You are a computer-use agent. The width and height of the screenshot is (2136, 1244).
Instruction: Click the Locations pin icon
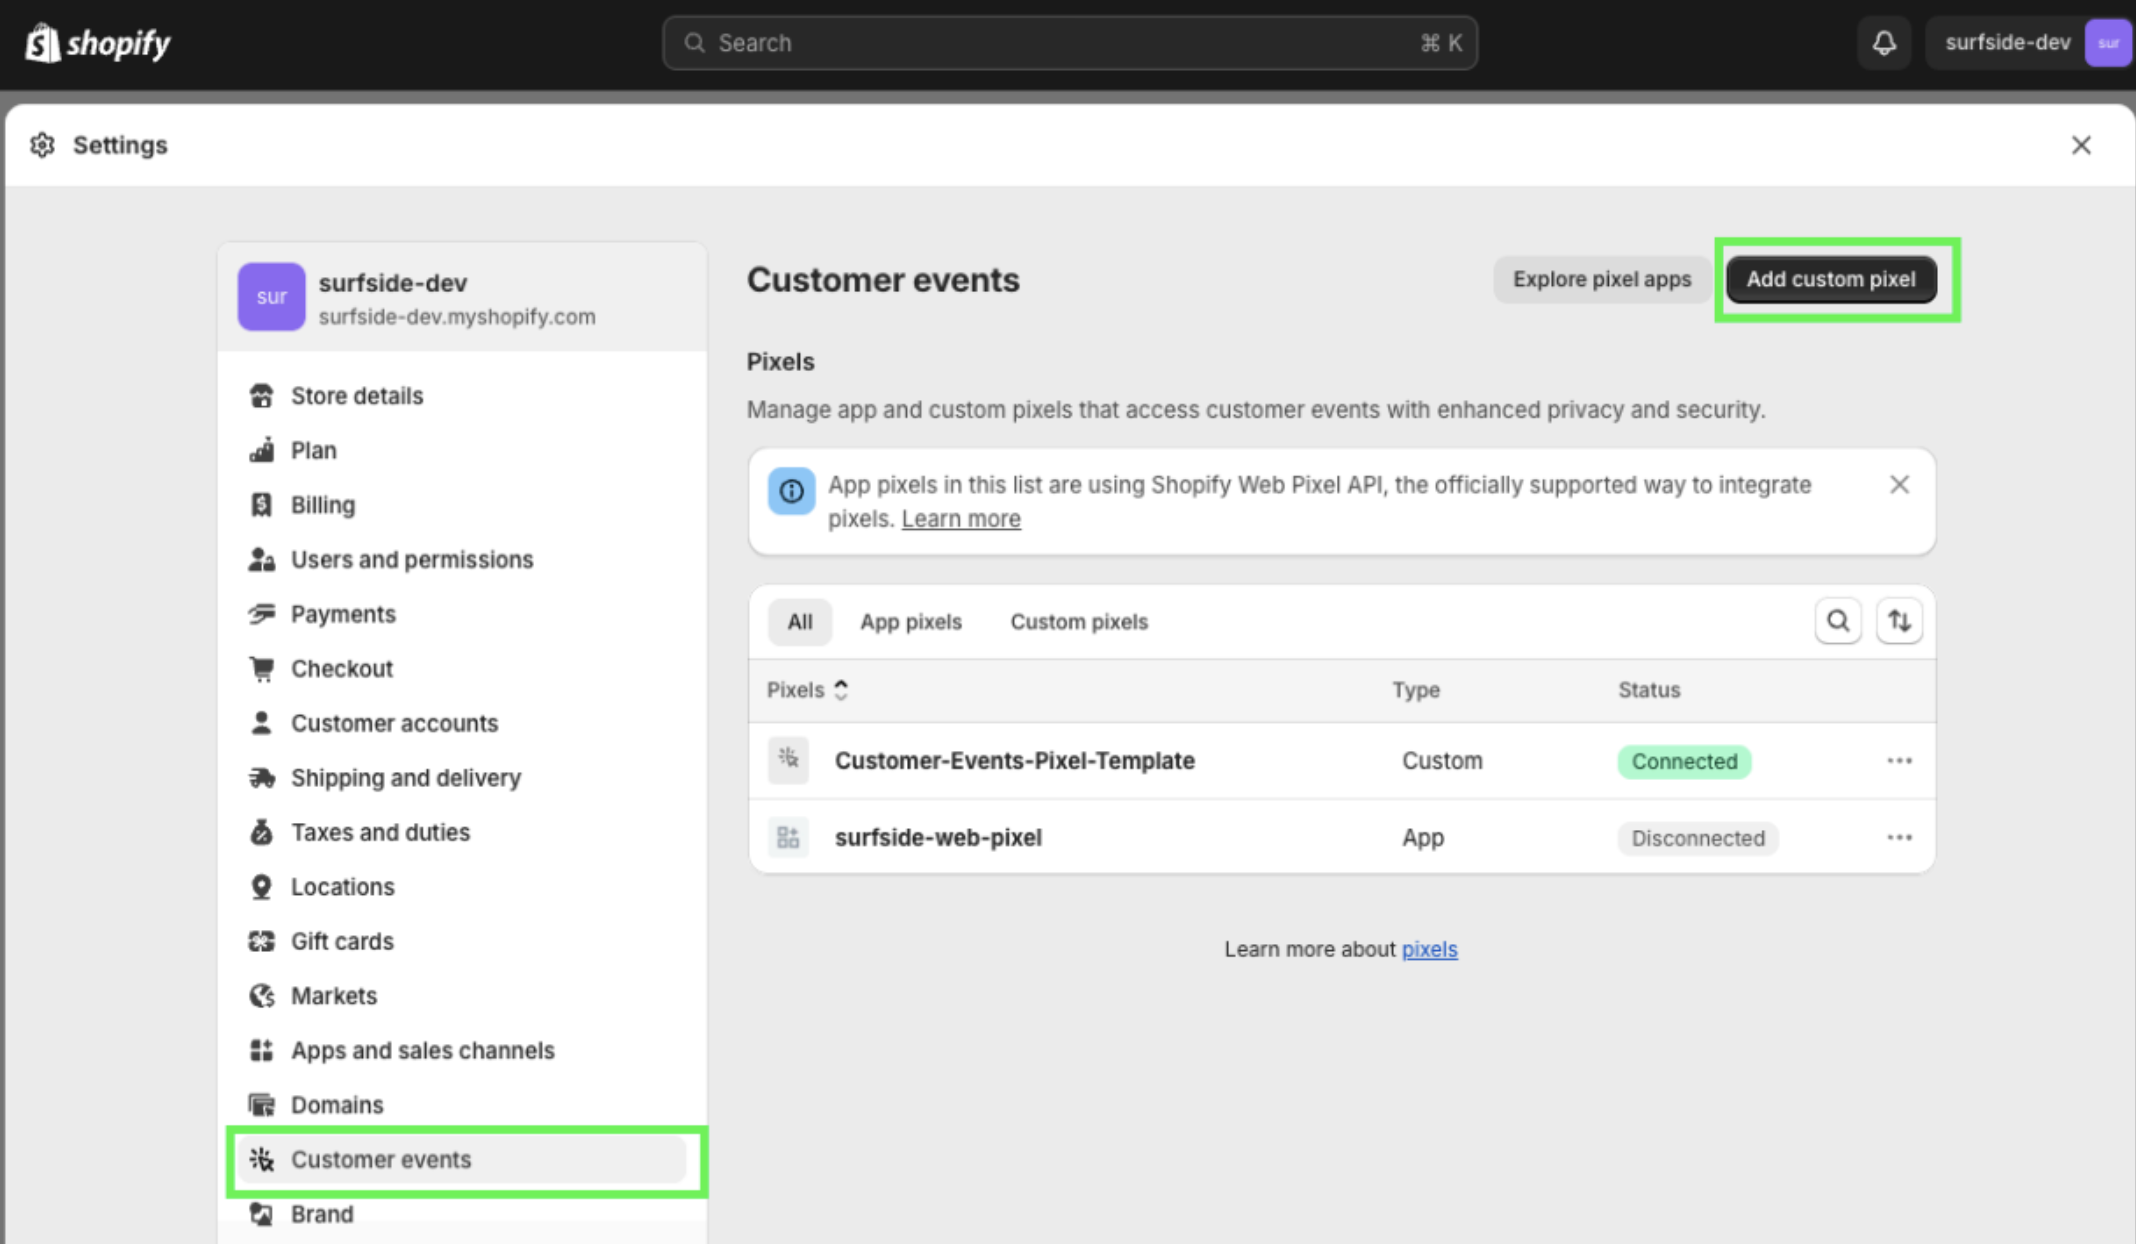(x=261, y=887)
